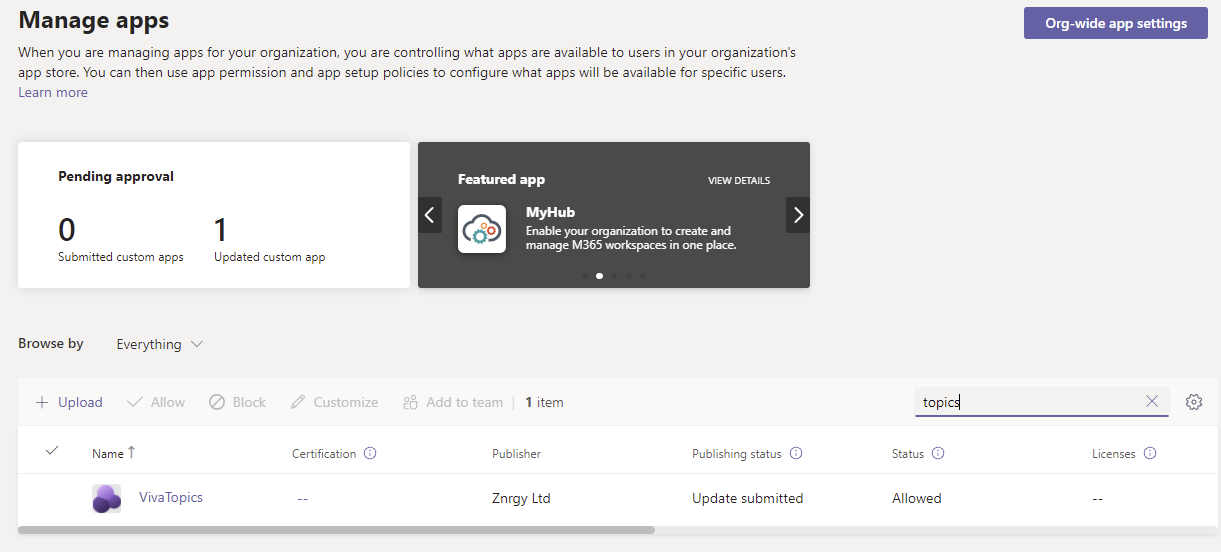1221x552 pixels.
Task: Advance to next featured app with right arrow
Action: (x=798, y=215)
